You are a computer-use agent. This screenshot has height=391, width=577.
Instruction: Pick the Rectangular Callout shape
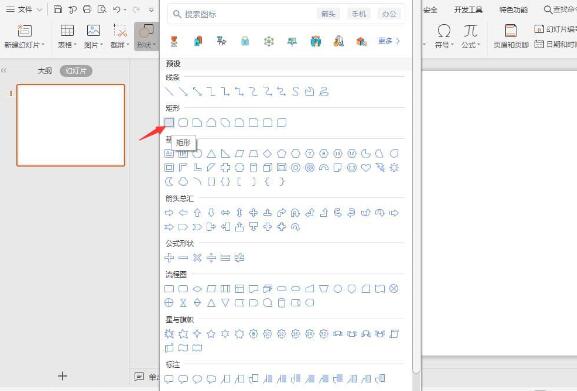(169, 378)
